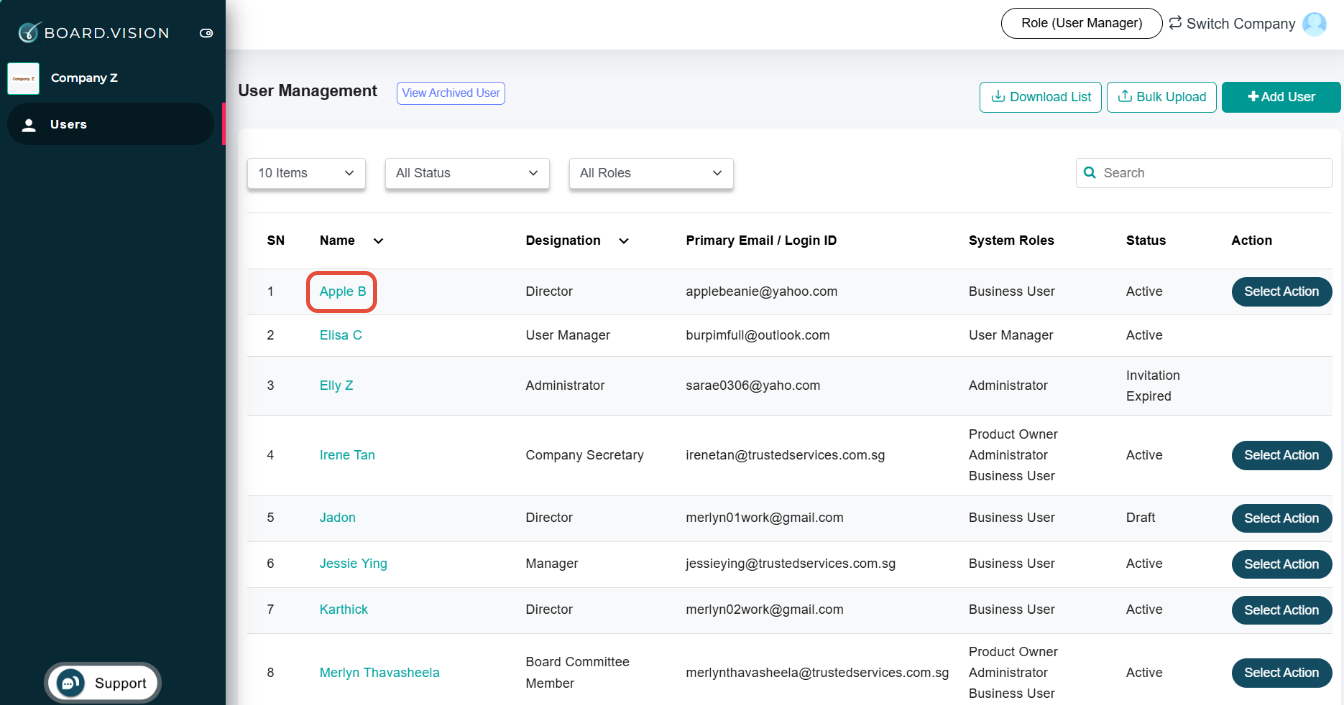Click the Support chat bubble icon
Image resolution: width=1344 pixels, height=705 pixels.
(x=70, y=683)
